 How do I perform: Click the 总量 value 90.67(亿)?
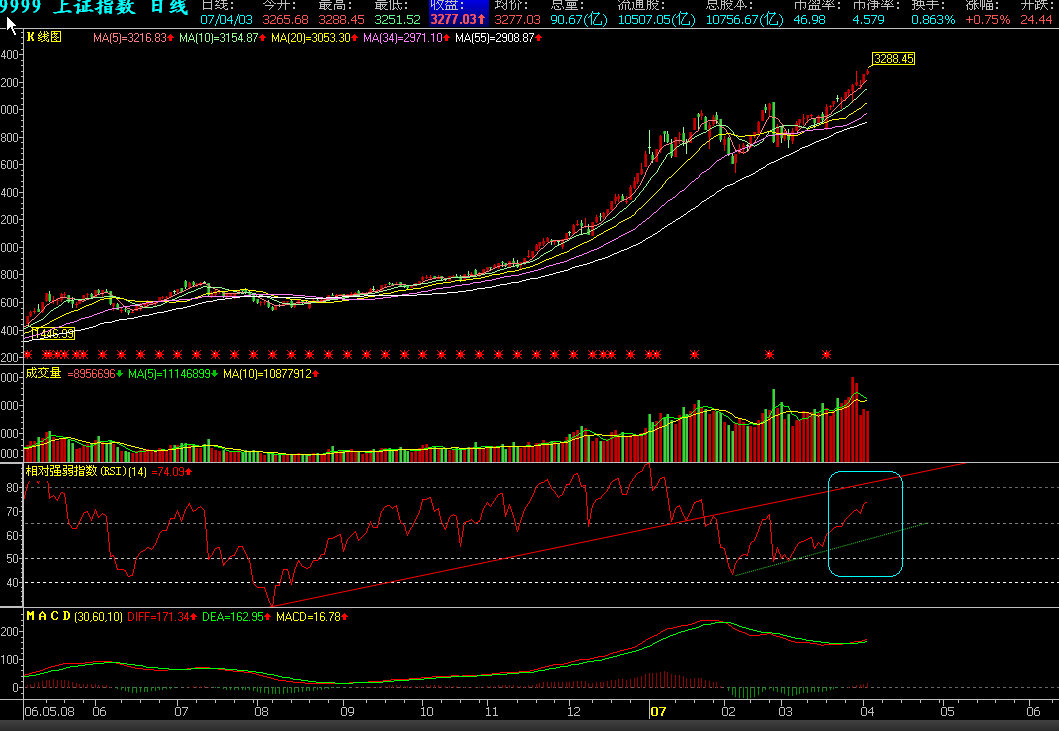(x=579, y=20)
